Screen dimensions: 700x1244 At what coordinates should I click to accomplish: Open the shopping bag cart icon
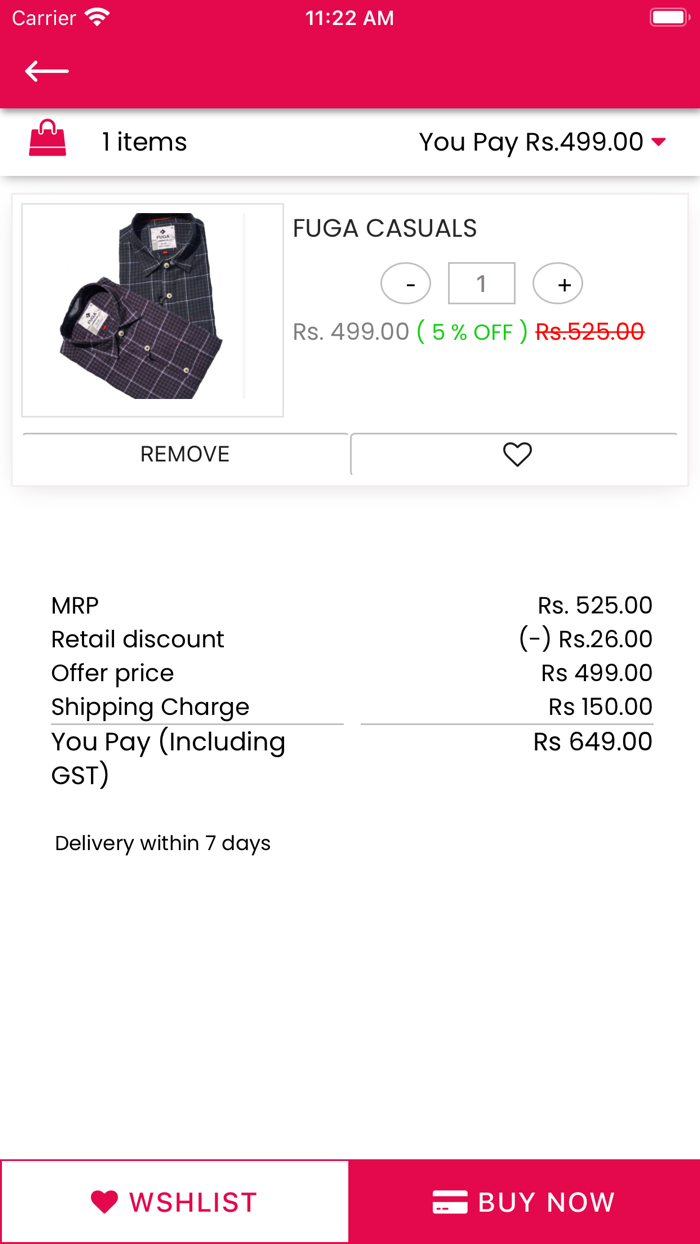[x=47, y=141]
